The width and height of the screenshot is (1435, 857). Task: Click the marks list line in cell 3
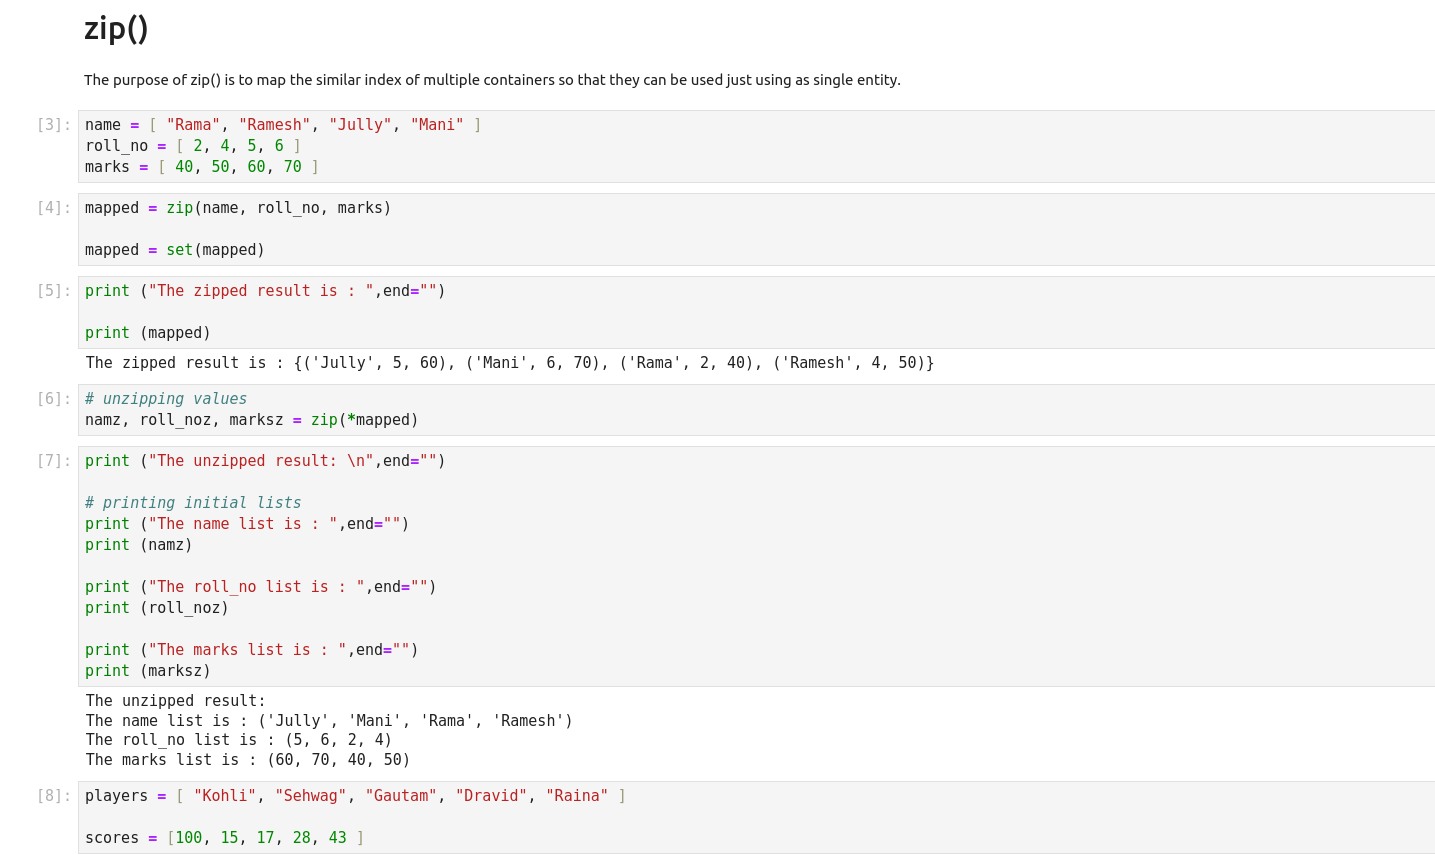point(201,167)
